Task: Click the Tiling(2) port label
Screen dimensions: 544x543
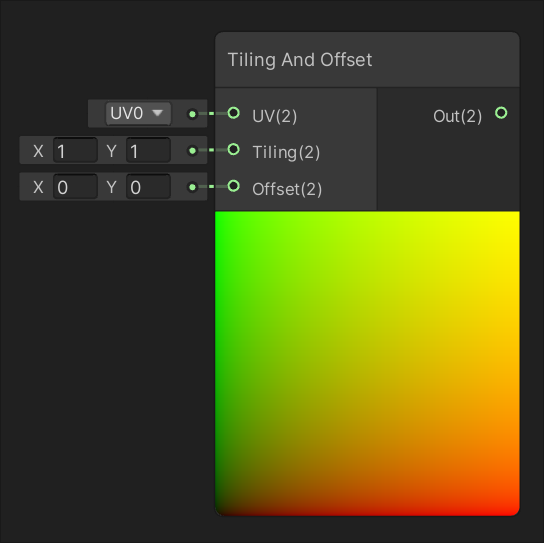Action: tap(286, 153)
